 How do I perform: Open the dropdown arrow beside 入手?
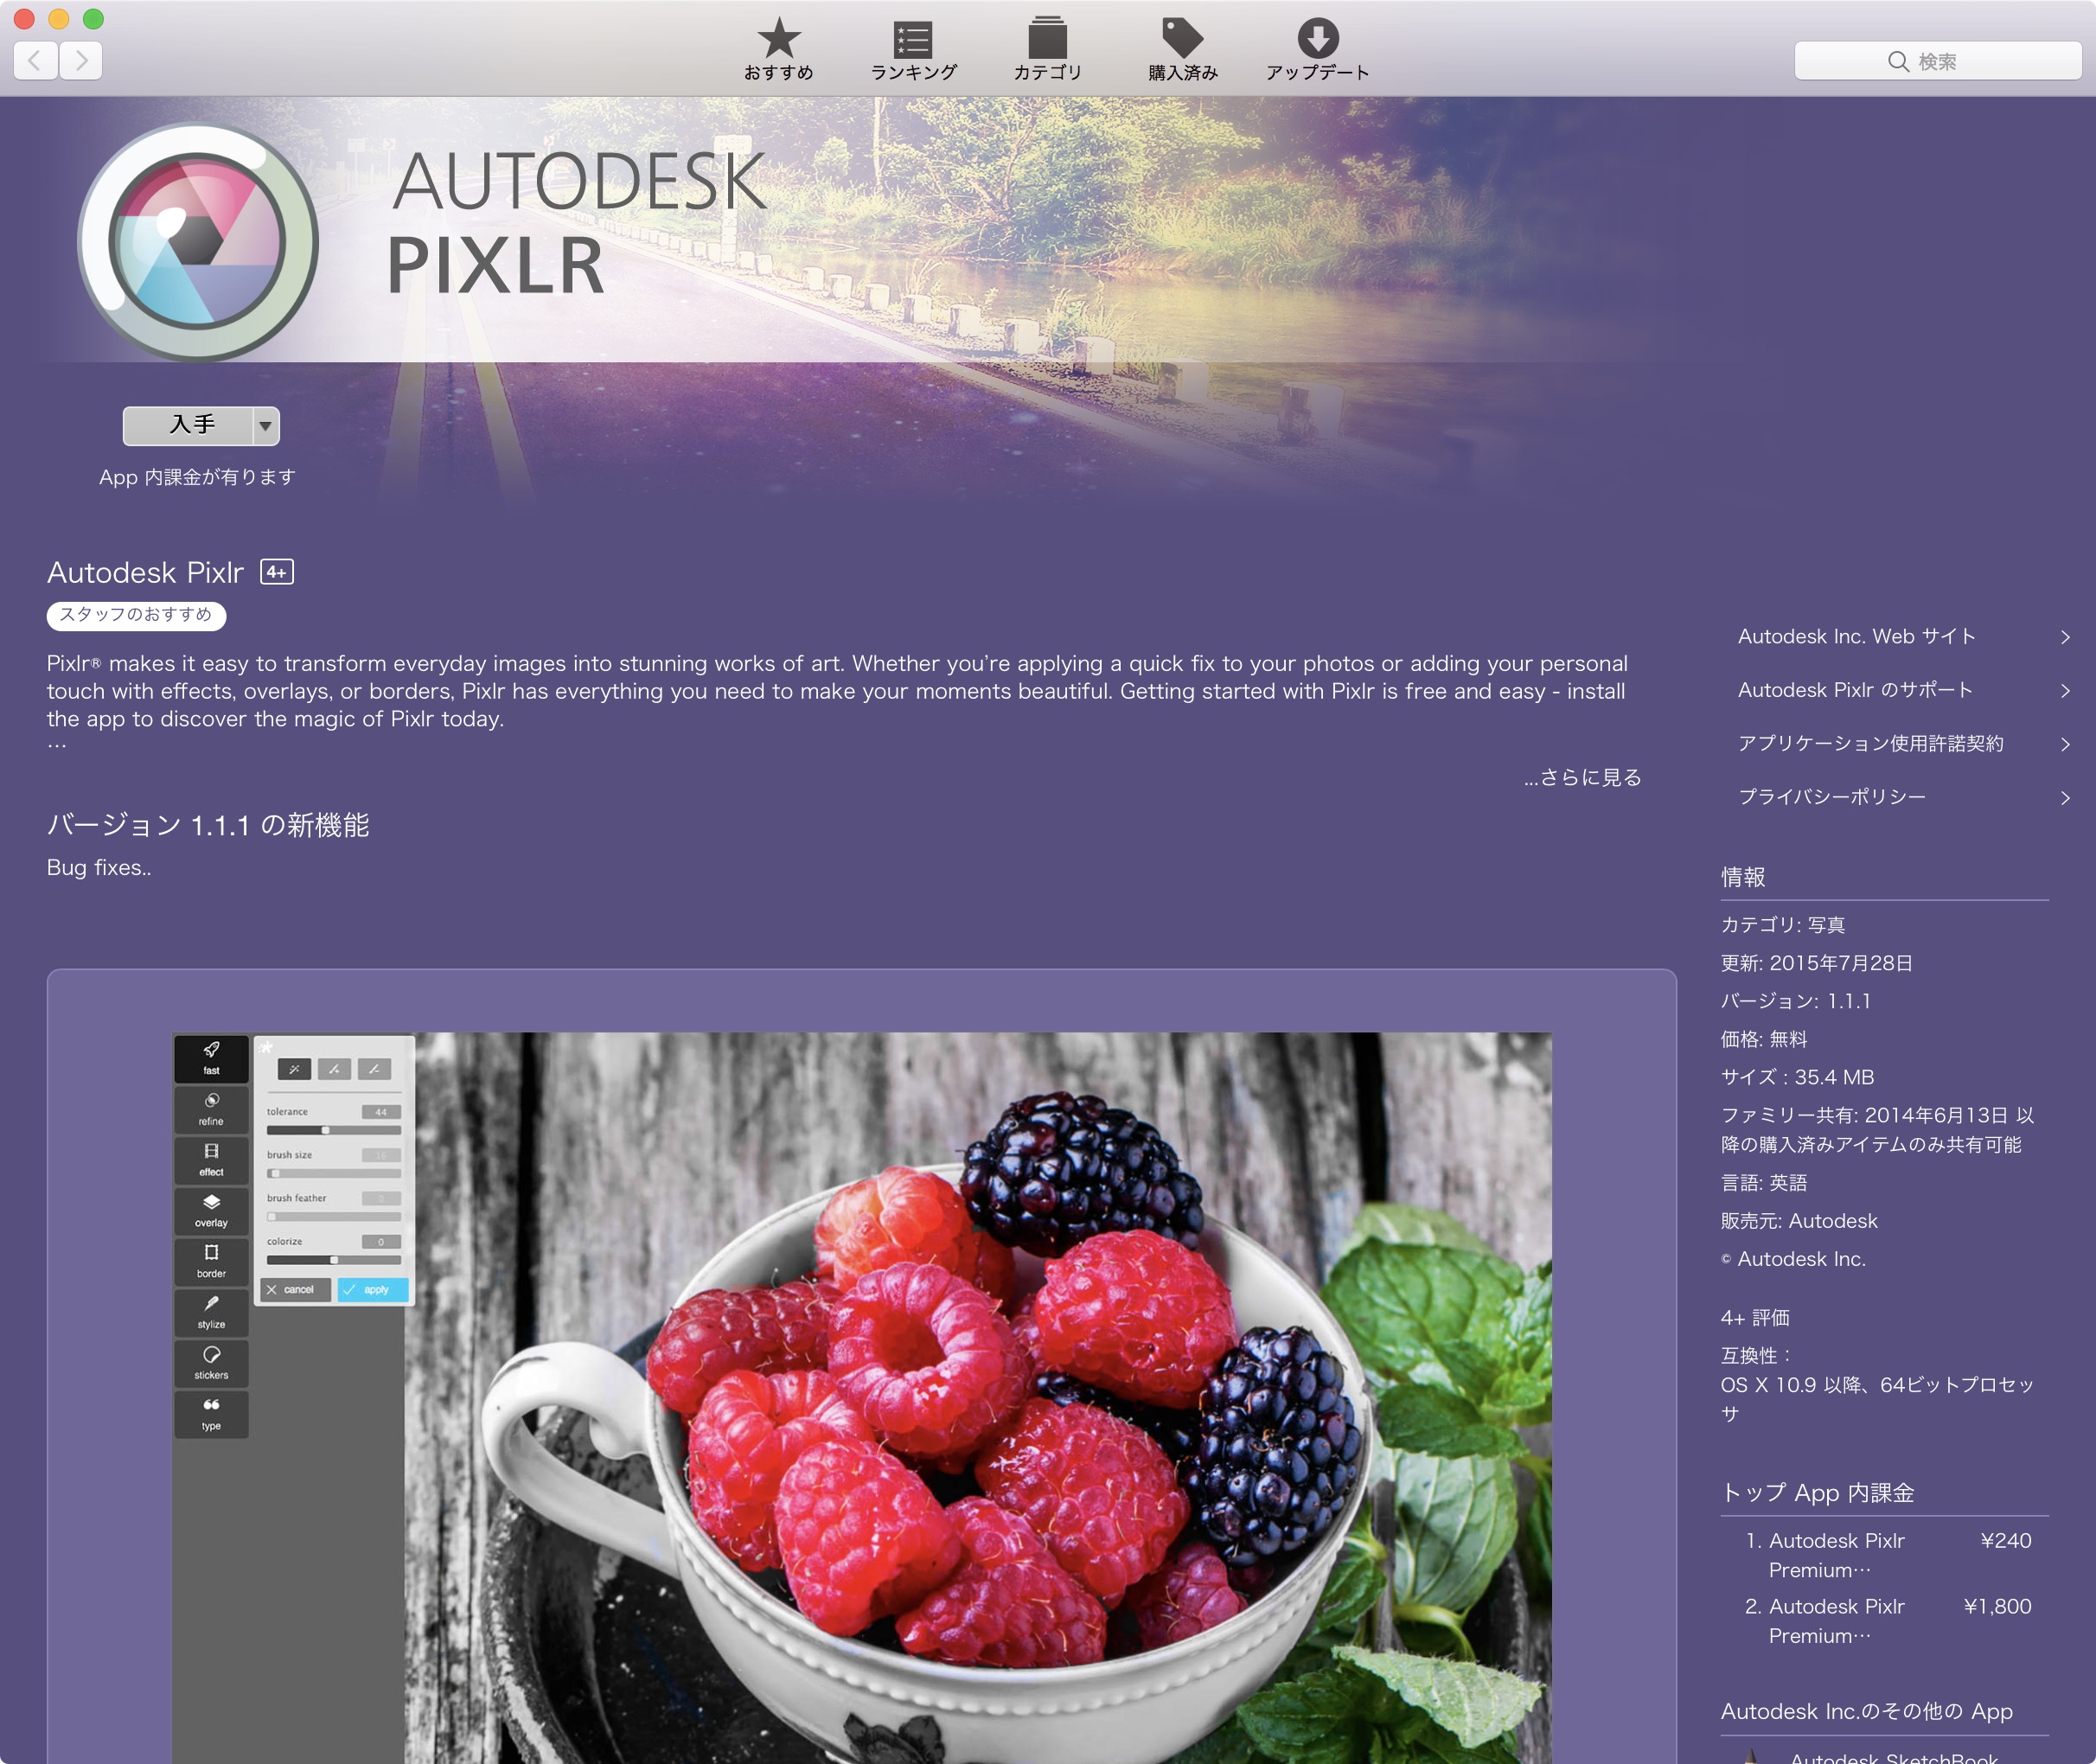266,426
